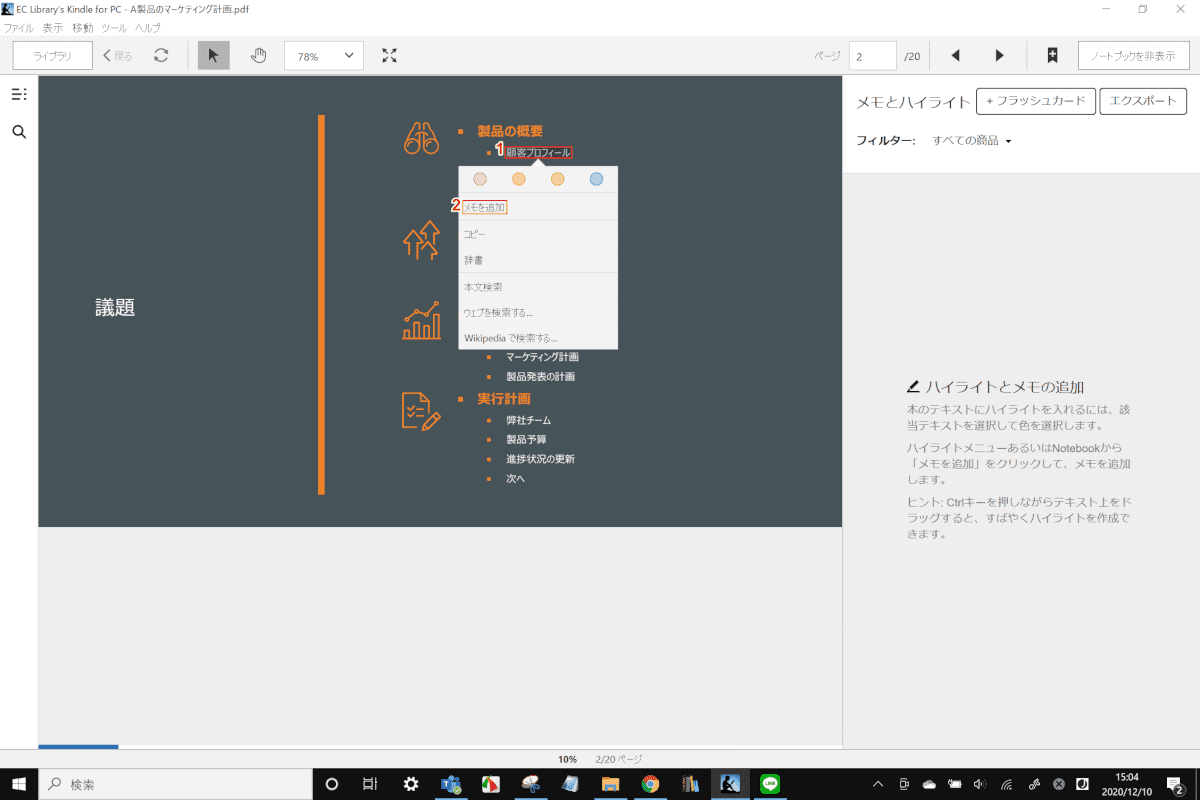Open the Windows Start button
The image size is (1200, 800).
click(19, 784)
